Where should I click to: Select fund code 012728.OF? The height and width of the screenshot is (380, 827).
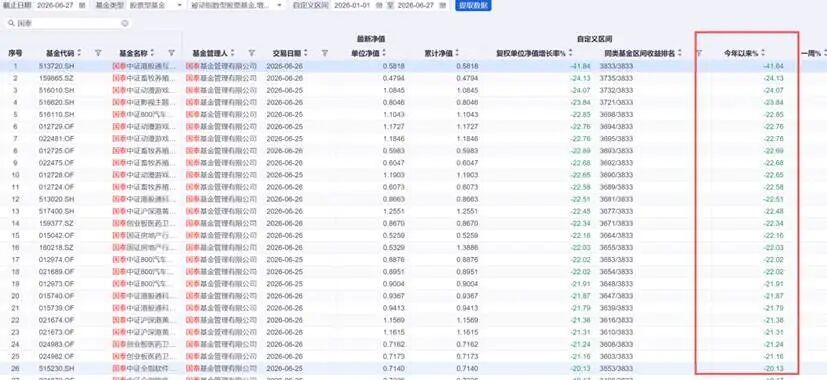pos(56,175)
